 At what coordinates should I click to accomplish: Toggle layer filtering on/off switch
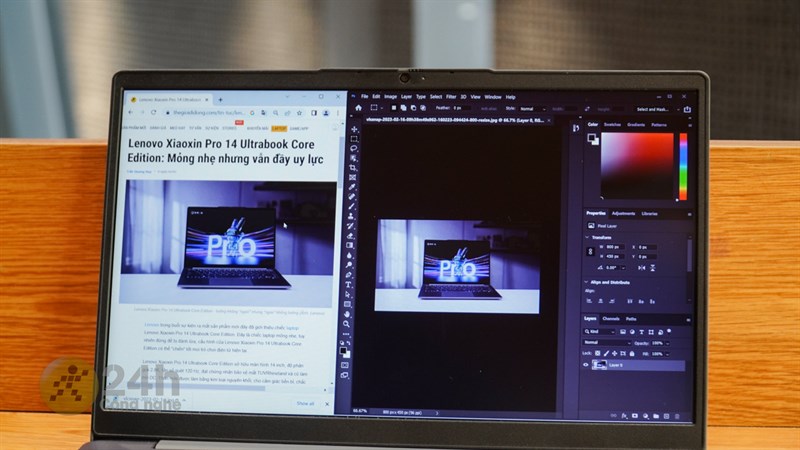(x=669, y=332)
